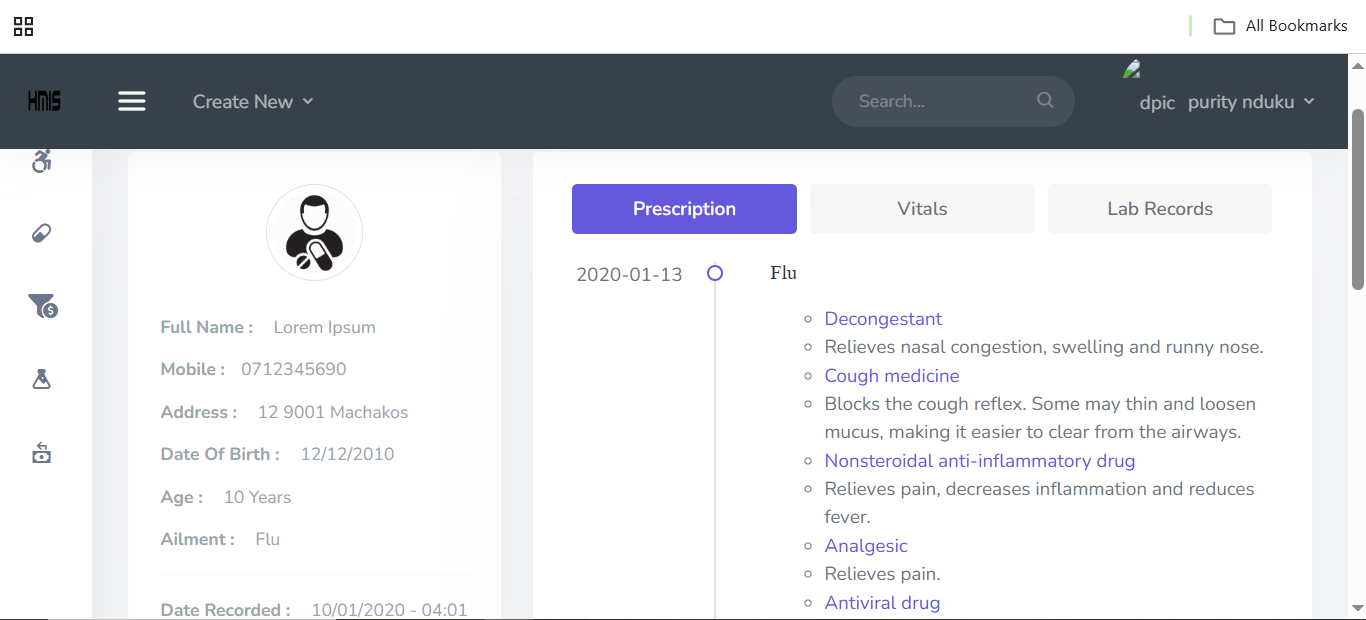Viewport: 1366px width, 620px height.
Task: Click Nonsteroidal anti-inflammatory drug link
Action: tap(979, 461)
